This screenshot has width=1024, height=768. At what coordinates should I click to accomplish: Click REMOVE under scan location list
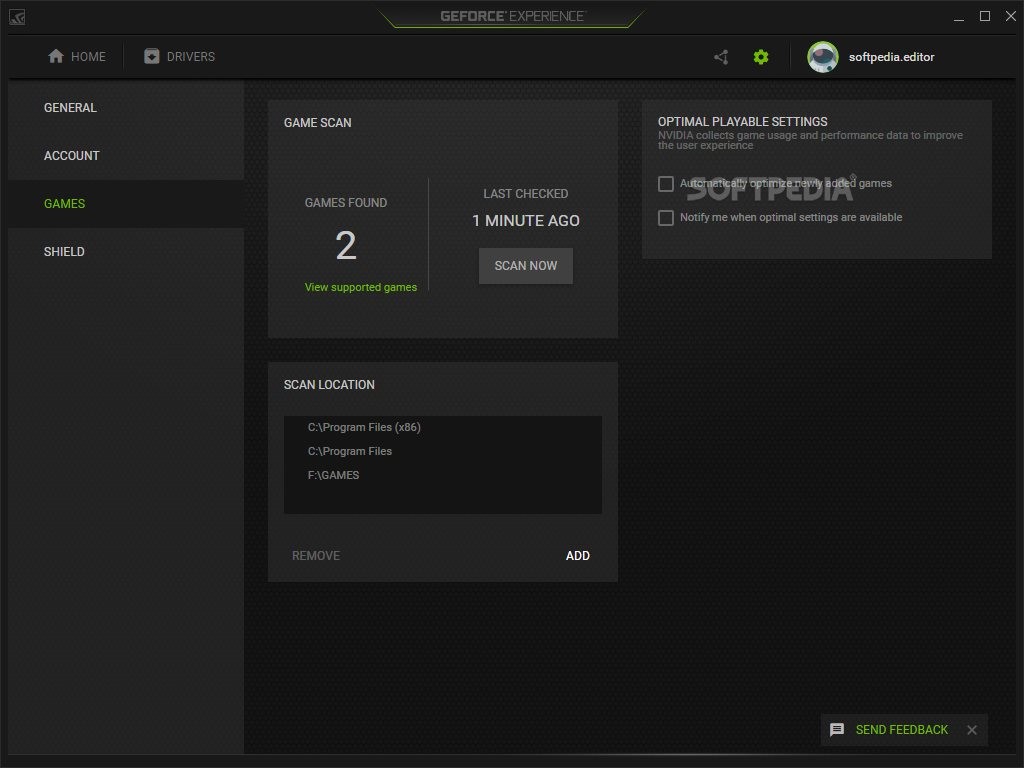315,556
